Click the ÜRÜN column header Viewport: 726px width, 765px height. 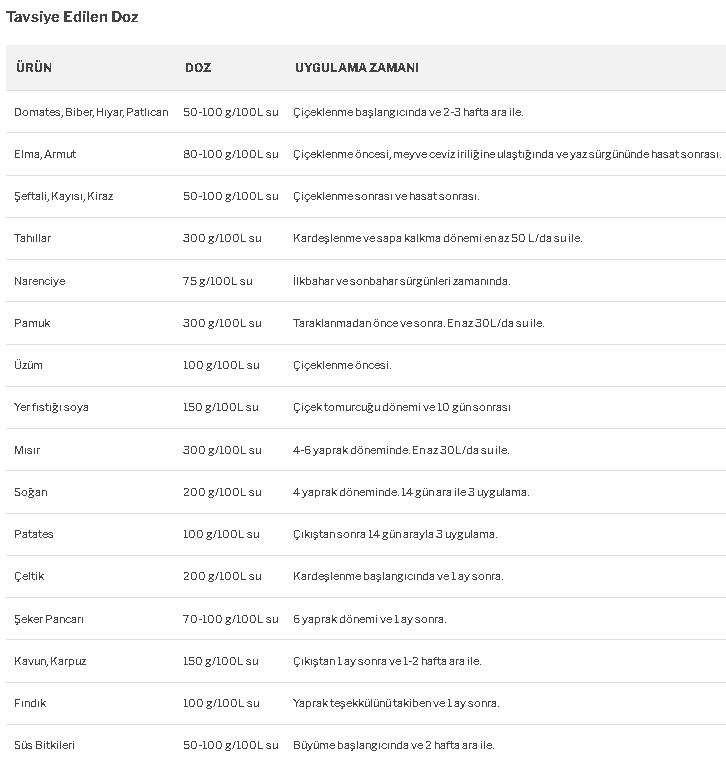pyautogui.click(x=34, y=67)
